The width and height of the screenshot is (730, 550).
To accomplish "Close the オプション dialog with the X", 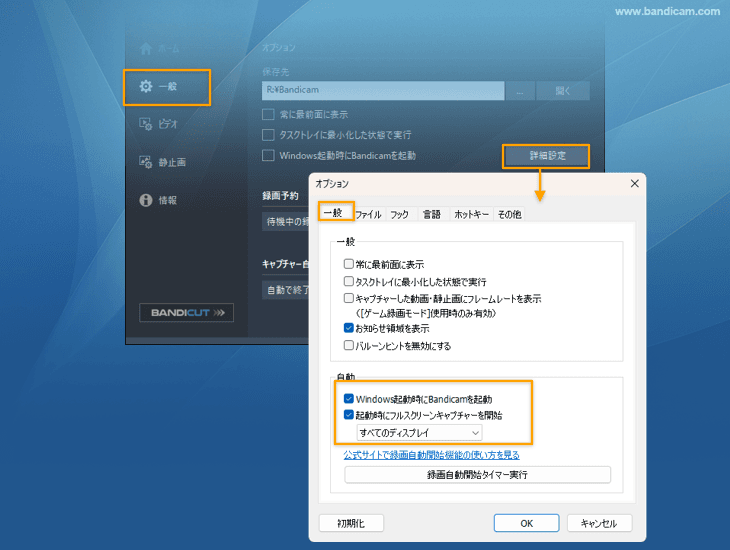I will (634, 184).
